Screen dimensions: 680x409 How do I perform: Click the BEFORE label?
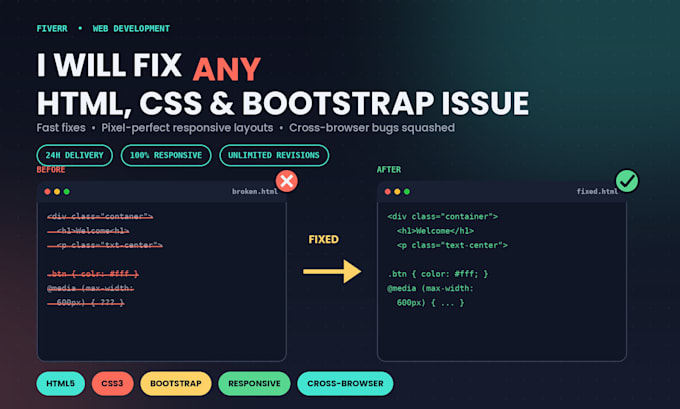(51, 170)
